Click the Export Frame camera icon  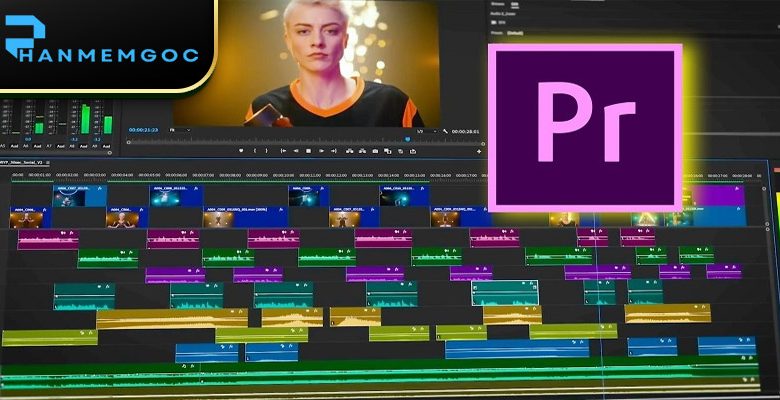point(375,151)
